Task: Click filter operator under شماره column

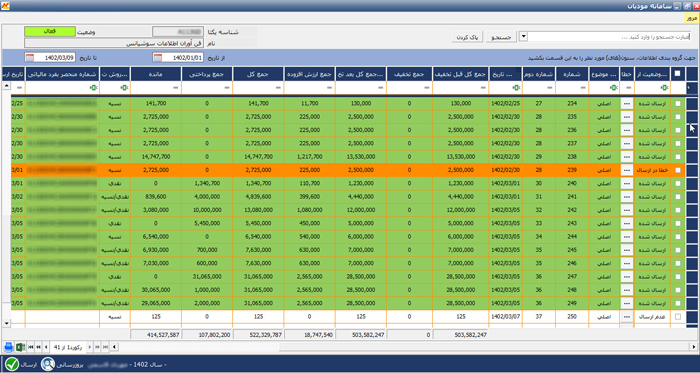Action: coord(583,88)
